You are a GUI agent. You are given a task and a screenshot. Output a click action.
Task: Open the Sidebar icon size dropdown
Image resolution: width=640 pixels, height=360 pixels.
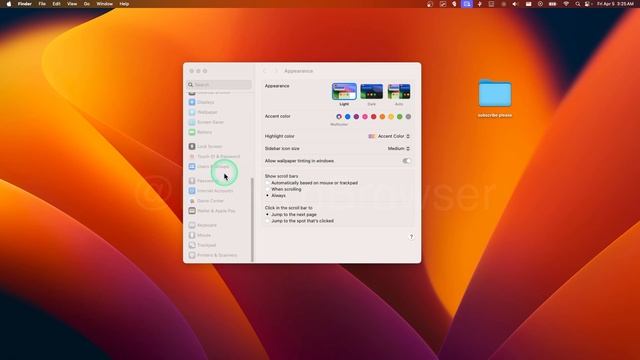pos(399,149)
